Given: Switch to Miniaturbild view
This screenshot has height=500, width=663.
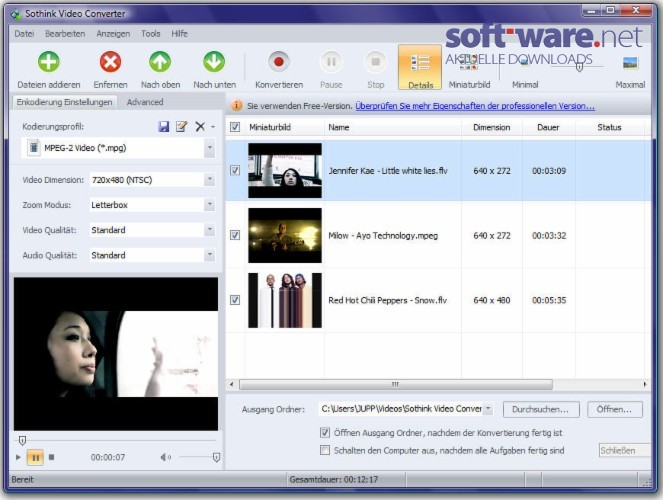Looking at the screenshot, I should coord(469,70).
